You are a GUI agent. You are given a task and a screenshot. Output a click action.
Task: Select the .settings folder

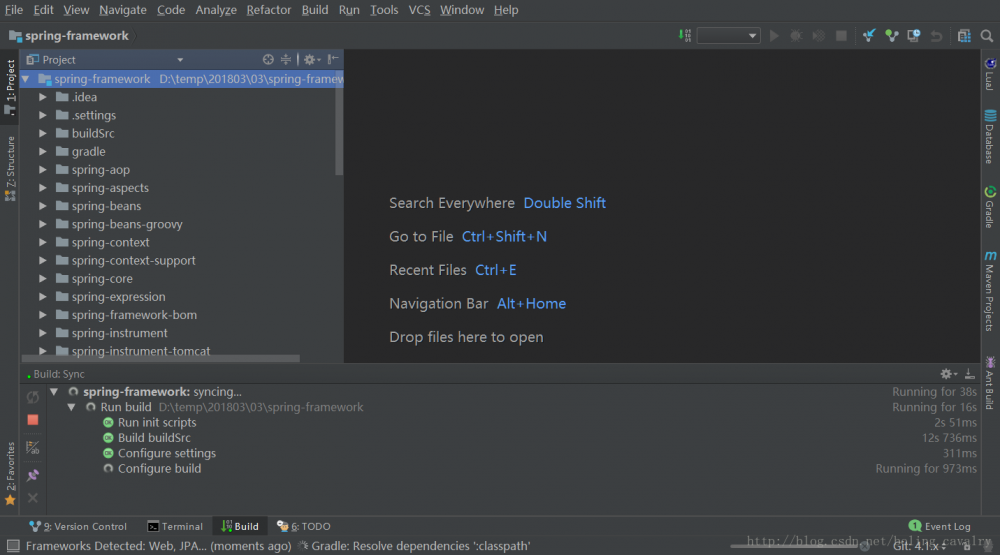click(x=94, y=115)
